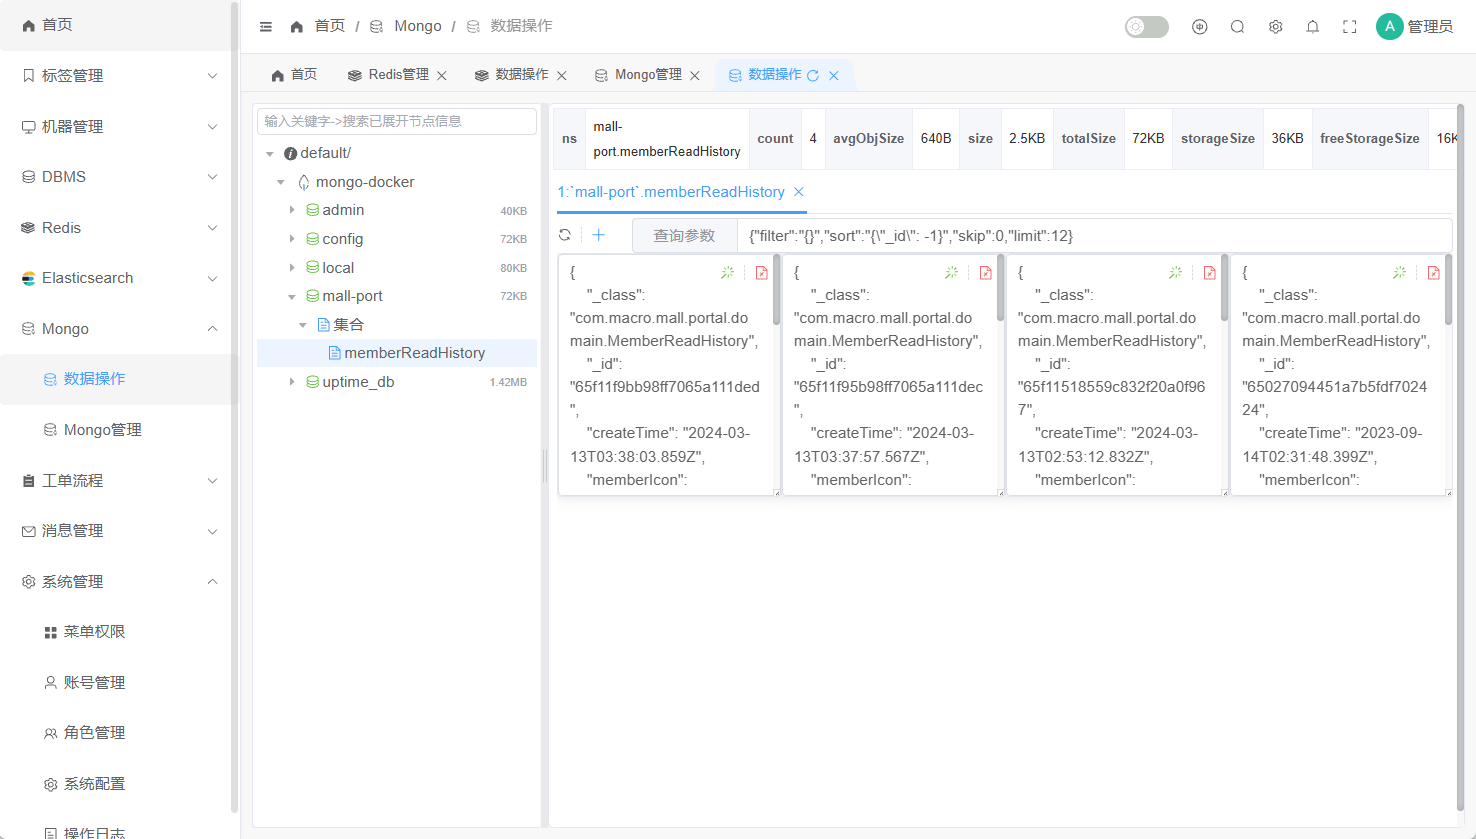The image size is (1476, 839).
Task: Collapse sidebar with the hamburger menu icon
Action: (x=266, y=27)
